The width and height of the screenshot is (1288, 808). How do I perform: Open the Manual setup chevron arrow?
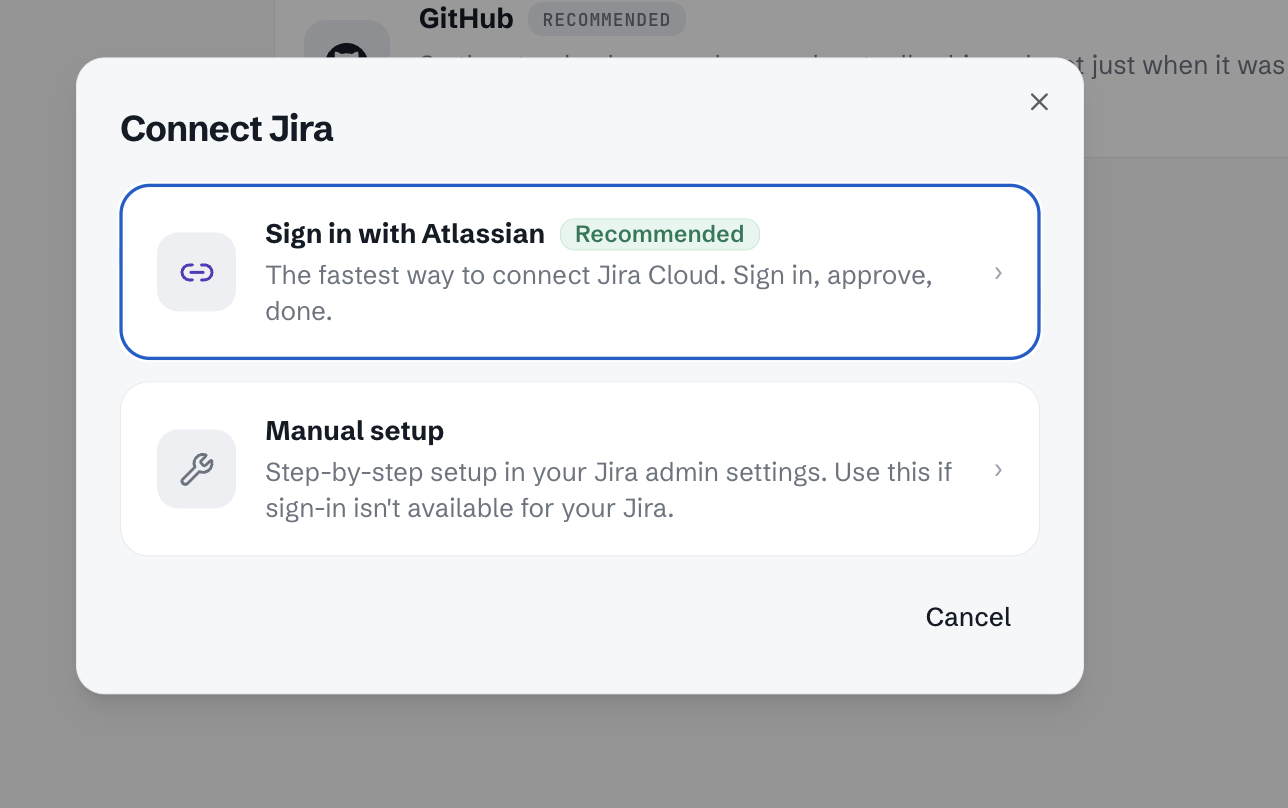(x=998, y=470)
